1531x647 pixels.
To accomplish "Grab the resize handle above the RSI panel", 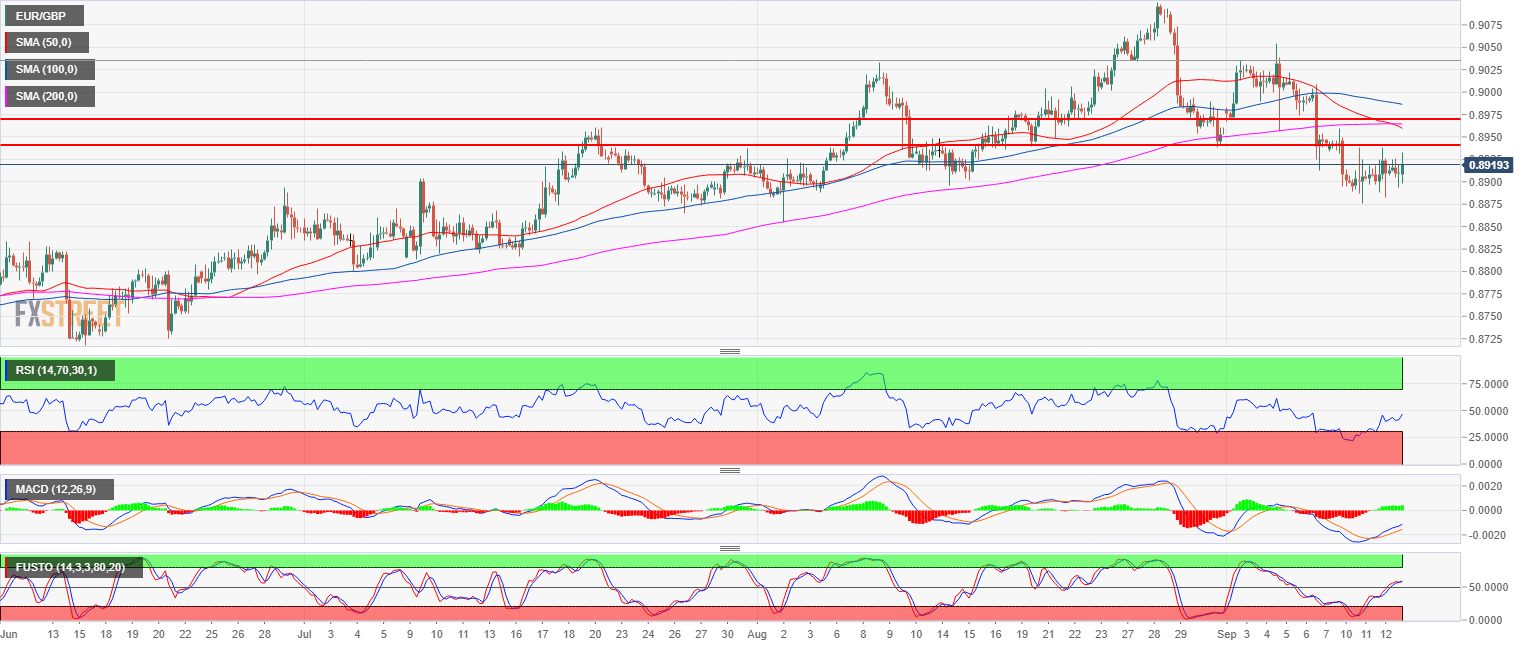I will [730, 351].
